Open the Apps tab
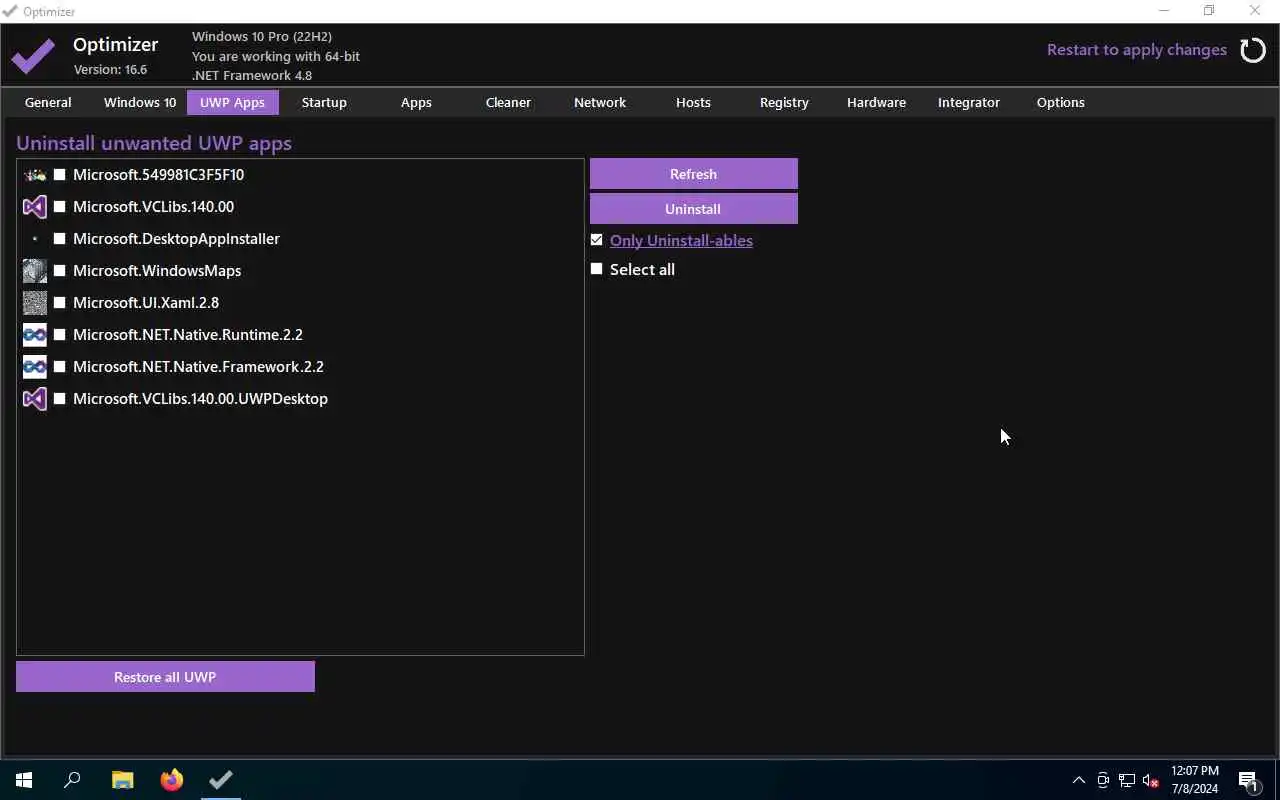This screenshot has height=800, width=1280. point(416,102)
